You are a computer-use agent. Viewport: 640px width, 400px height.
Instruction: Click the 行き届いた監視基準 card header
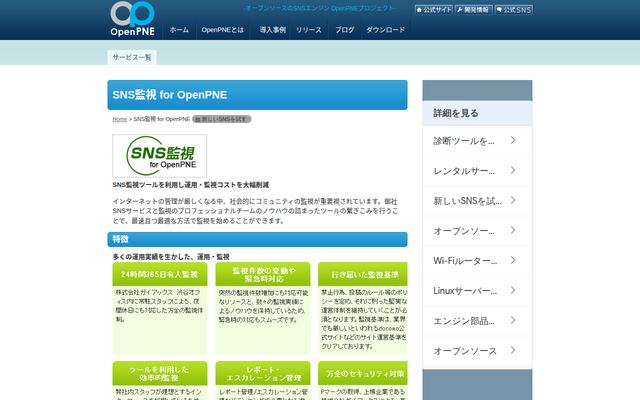(363, 274)
